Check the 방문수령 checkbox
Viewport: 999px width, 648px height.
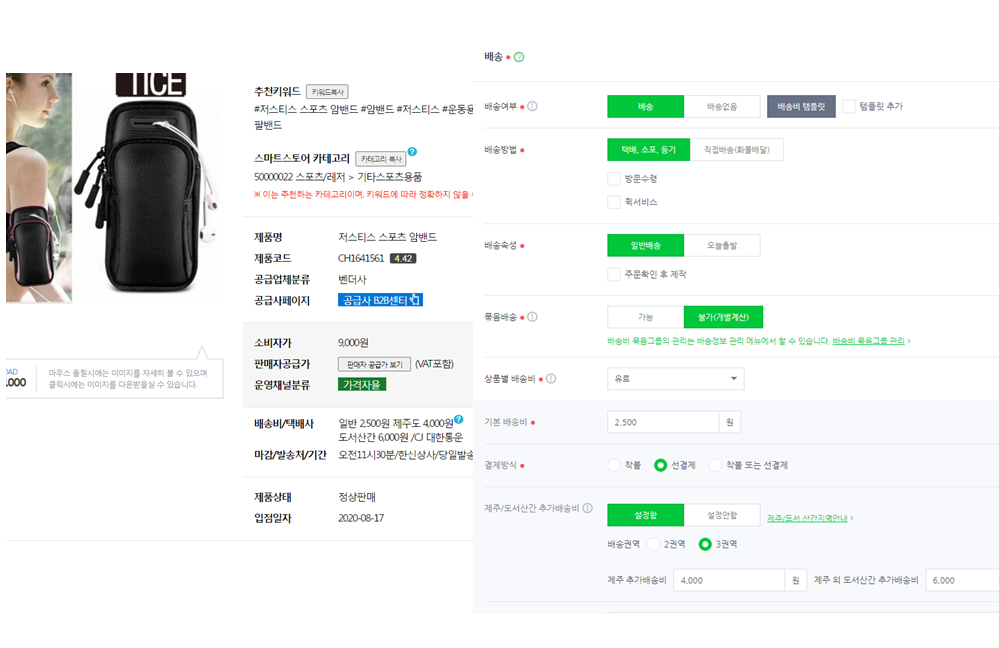tap(614, 178)
